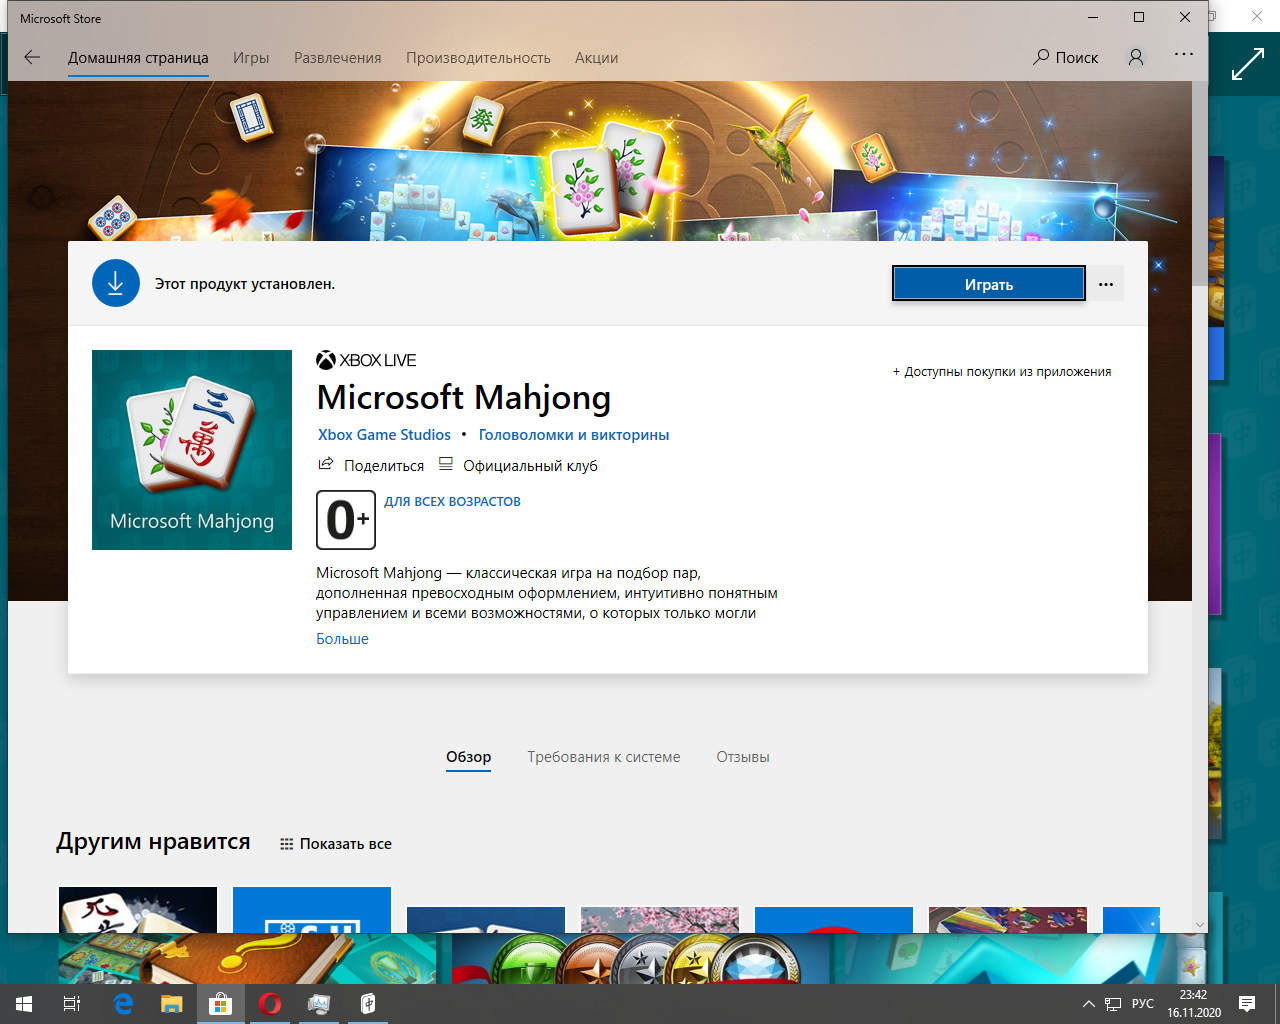1280x1024 pixels.
Task: Click the expand fullscreen diagonal arrow icon
Action: (1247, 65)
